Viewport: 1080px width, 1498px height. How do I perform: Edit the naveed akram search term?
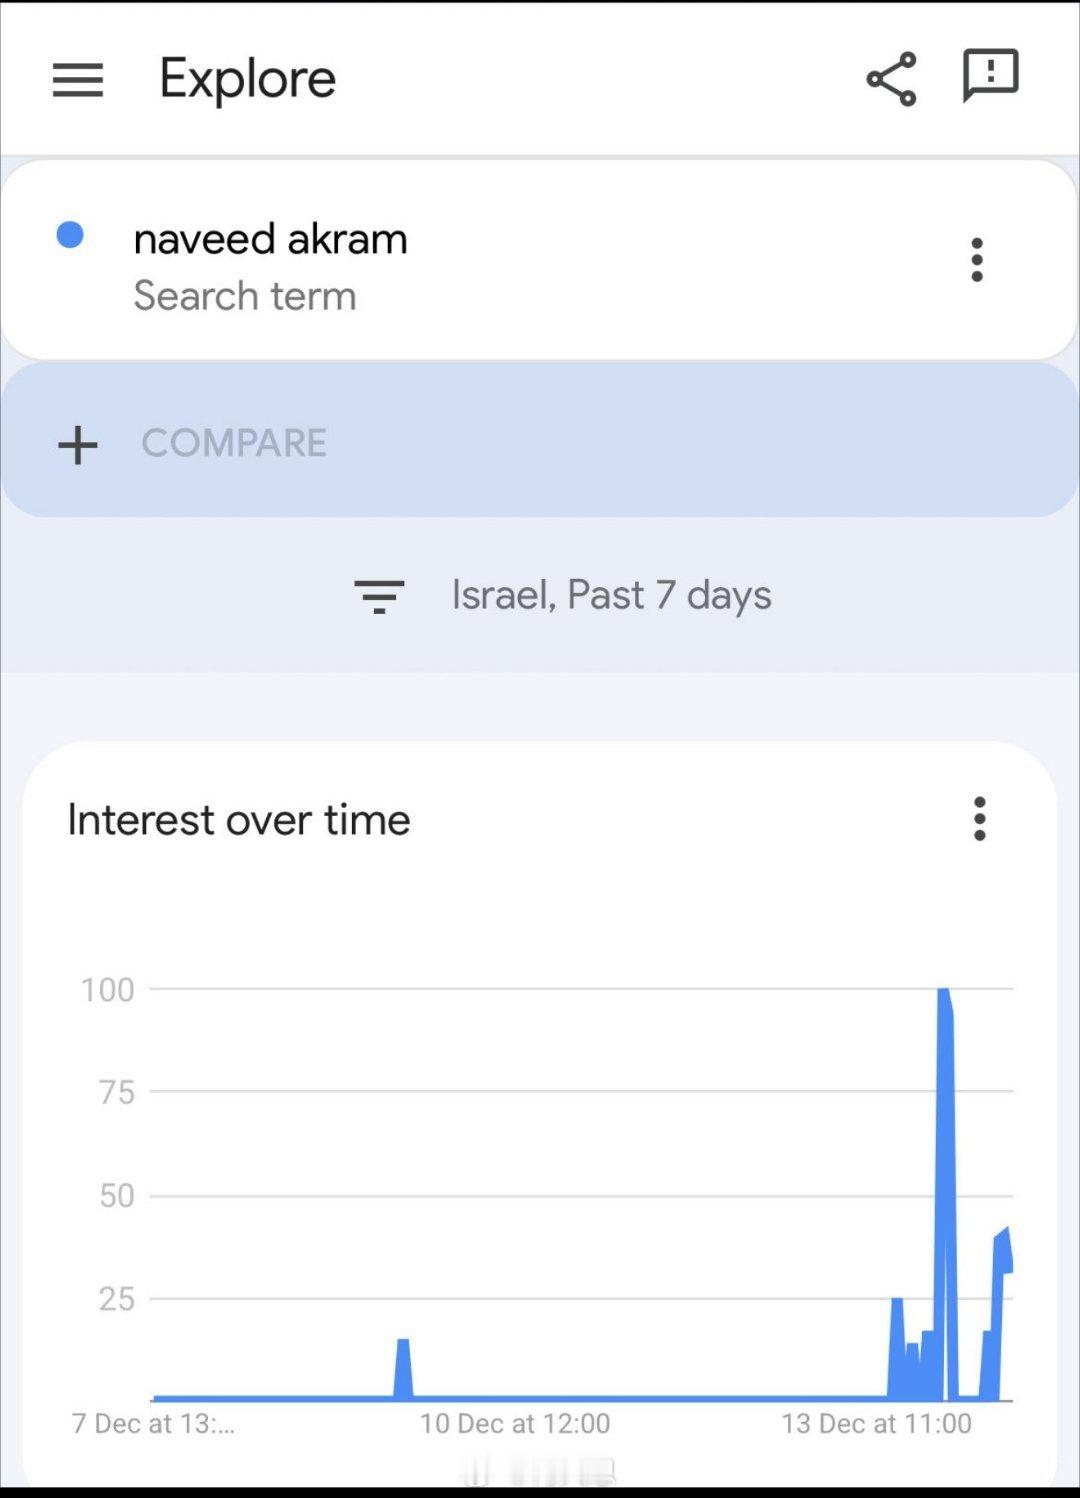click(270, 240)
